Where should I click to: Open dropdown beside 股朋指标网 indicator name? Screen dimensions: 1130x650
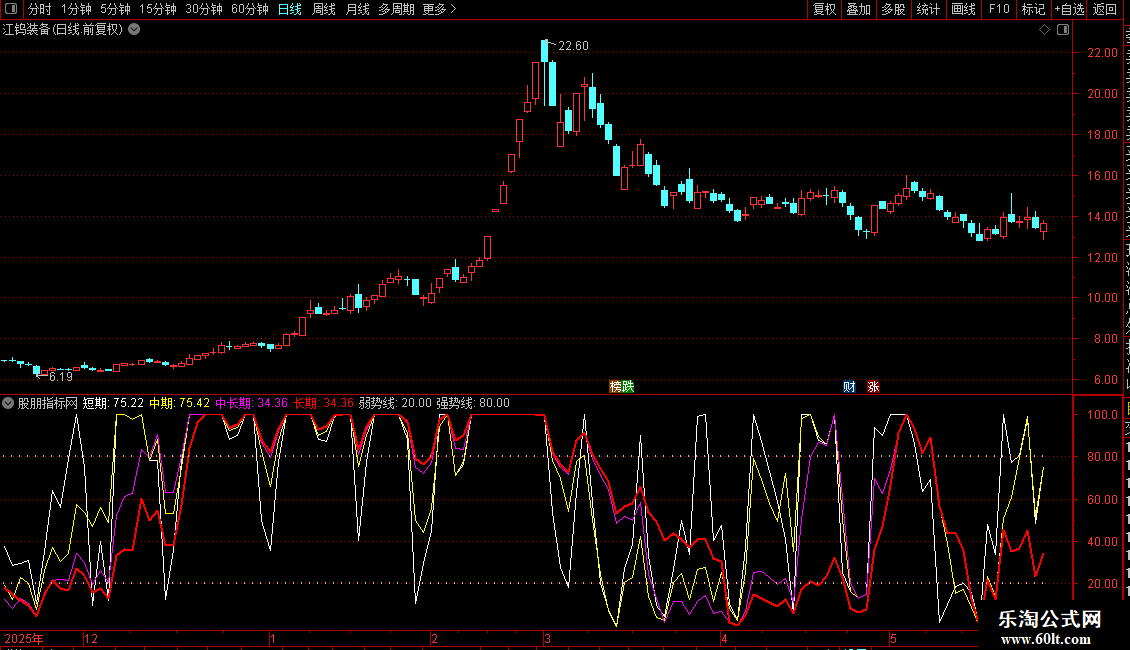tap(8, 403)
